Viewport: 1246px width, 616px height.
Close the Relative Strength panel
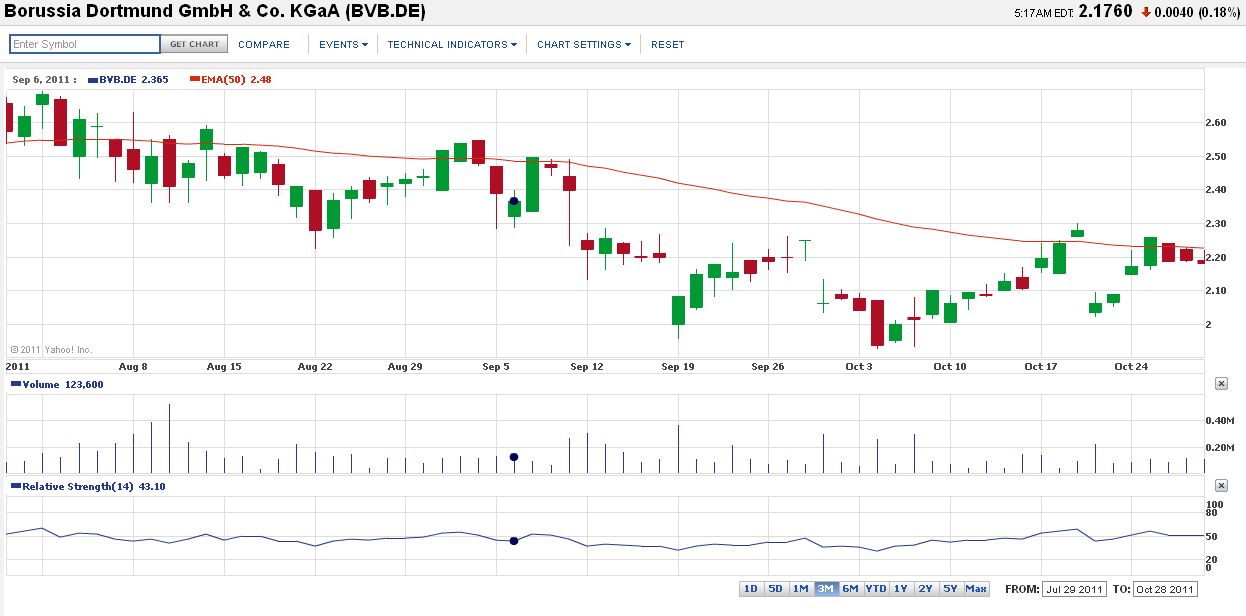(1221, 485)
